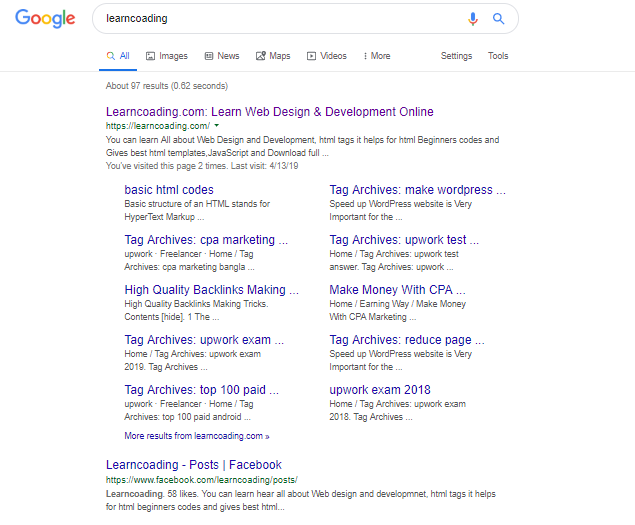Open the Videos tab
635x525 pixels.
327,56
